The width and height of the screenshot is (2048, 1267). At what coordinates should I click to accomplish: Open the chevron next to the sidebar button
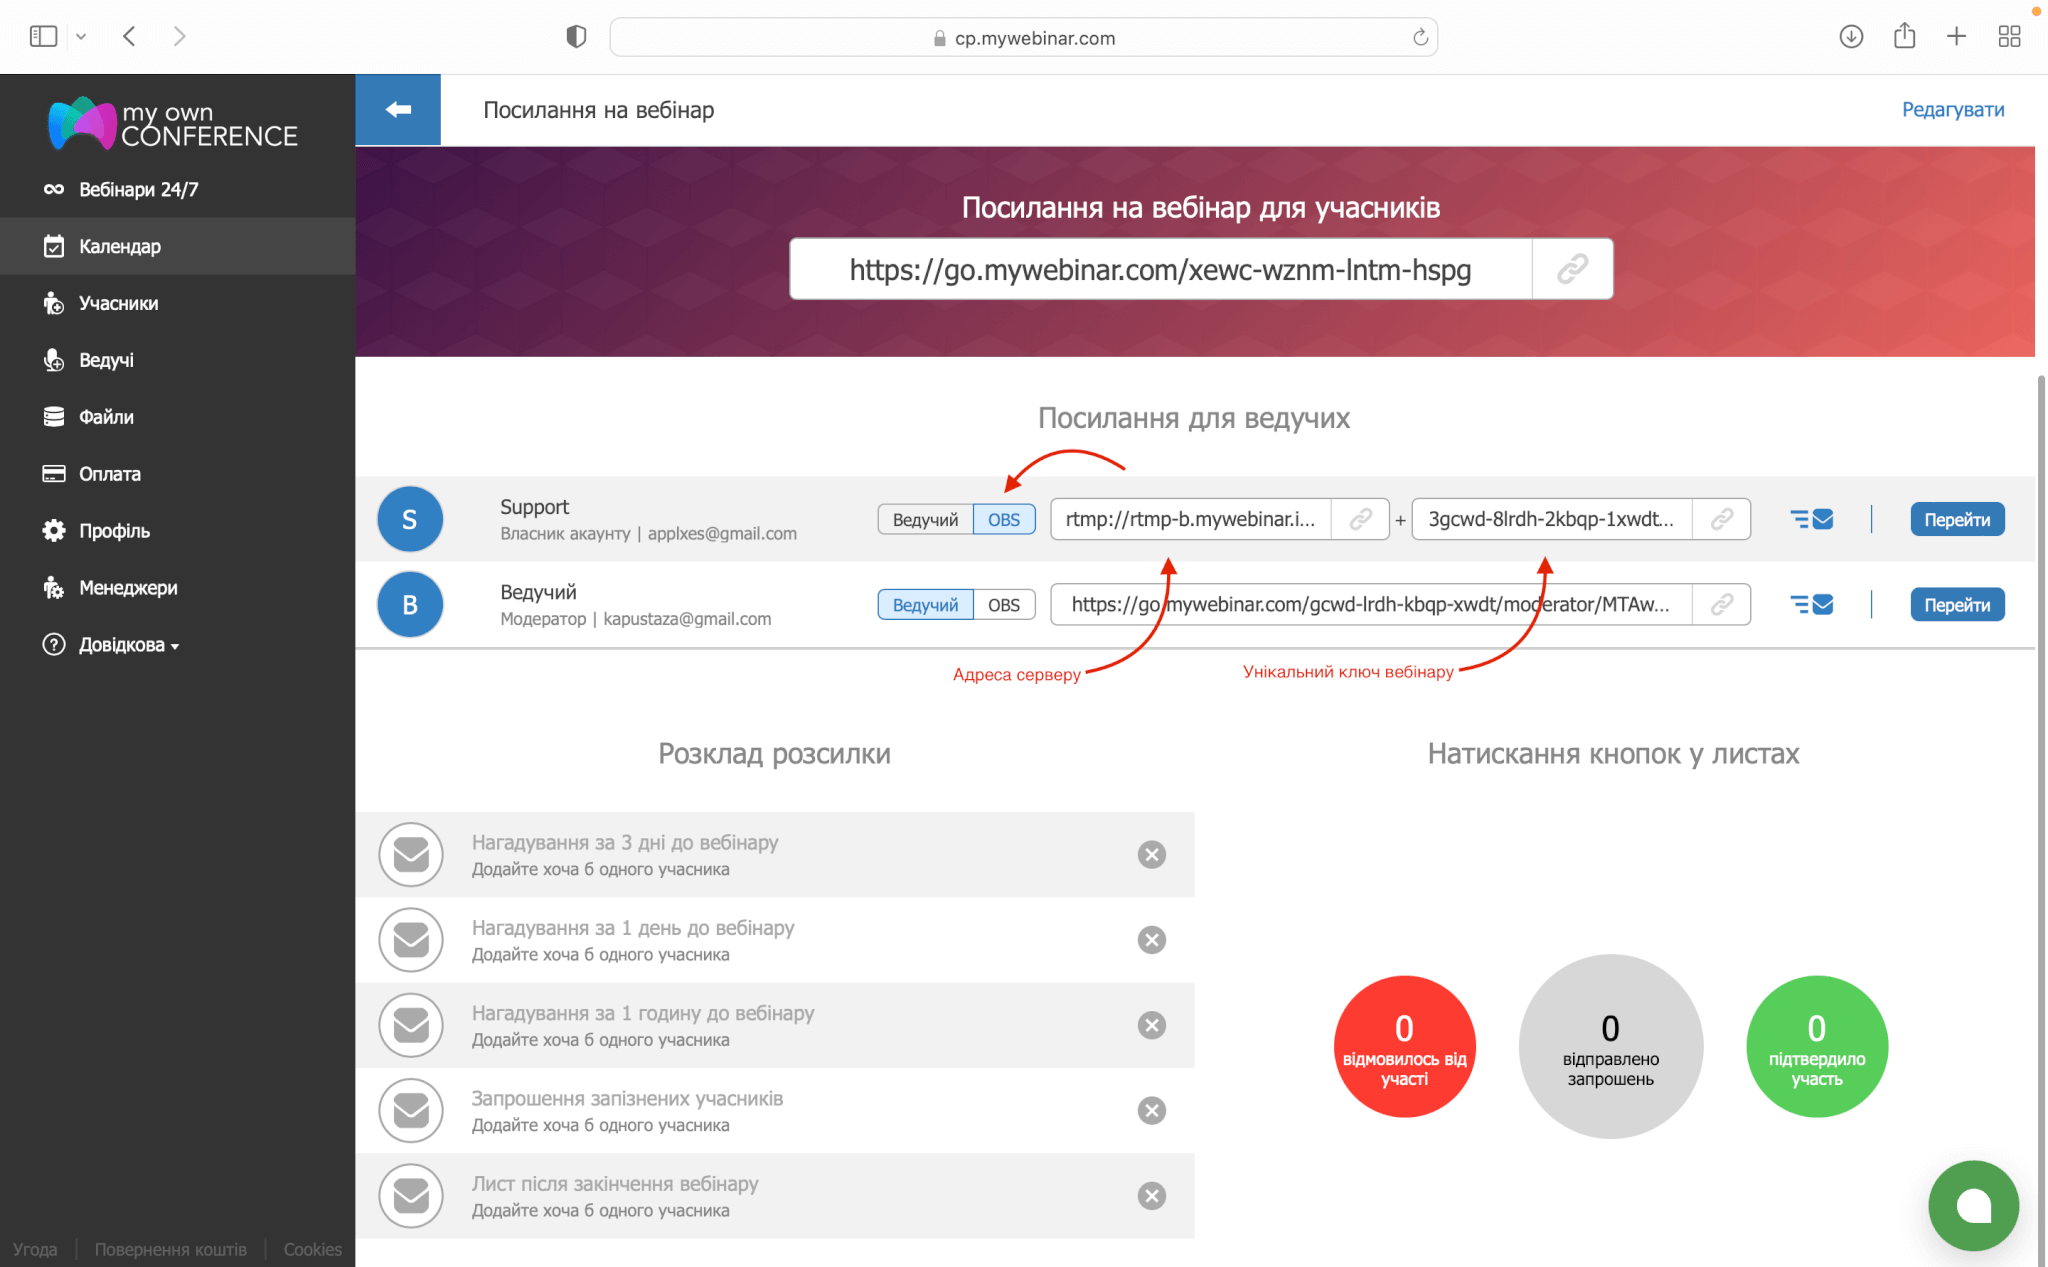coord(81,36)
